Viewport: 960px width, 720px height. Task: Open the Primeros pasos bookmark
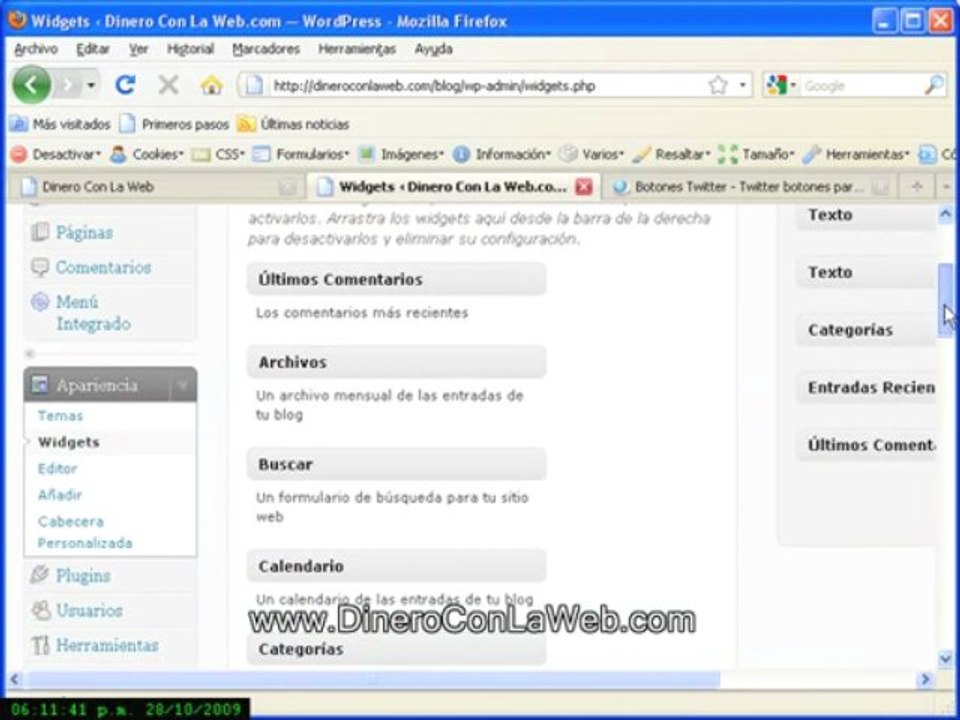tap(174, 124)
